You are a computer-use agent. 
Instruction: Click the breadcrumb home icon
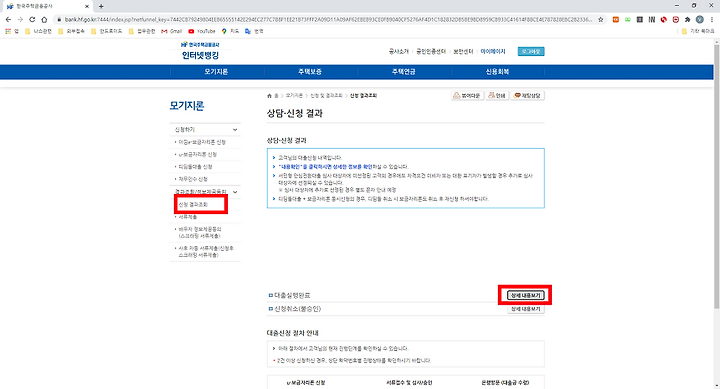[x=270, y=96]
